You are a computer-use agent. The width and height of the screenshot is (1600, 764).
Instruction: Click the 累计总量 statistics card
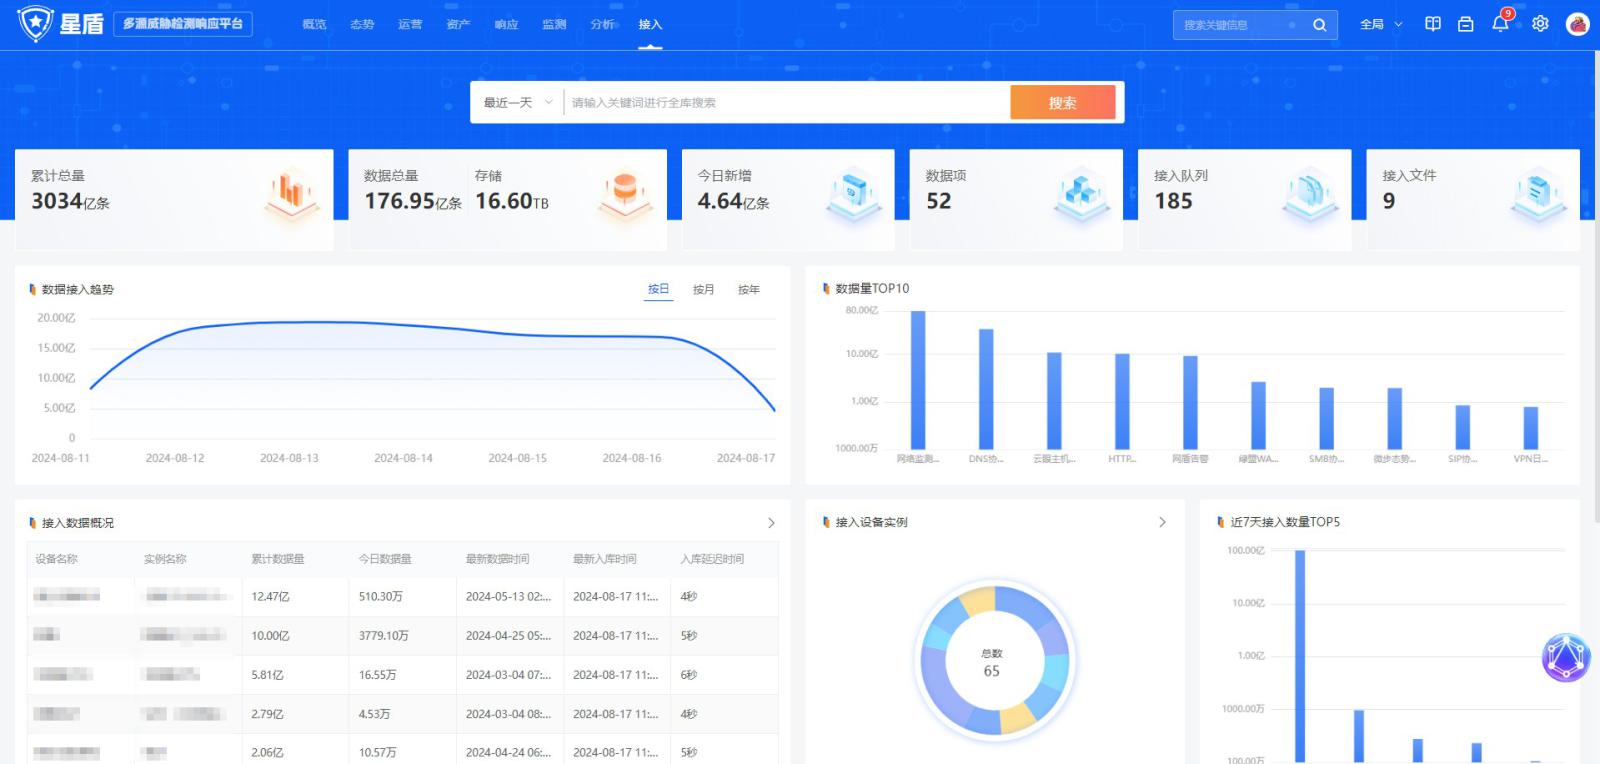click(174, 199)
